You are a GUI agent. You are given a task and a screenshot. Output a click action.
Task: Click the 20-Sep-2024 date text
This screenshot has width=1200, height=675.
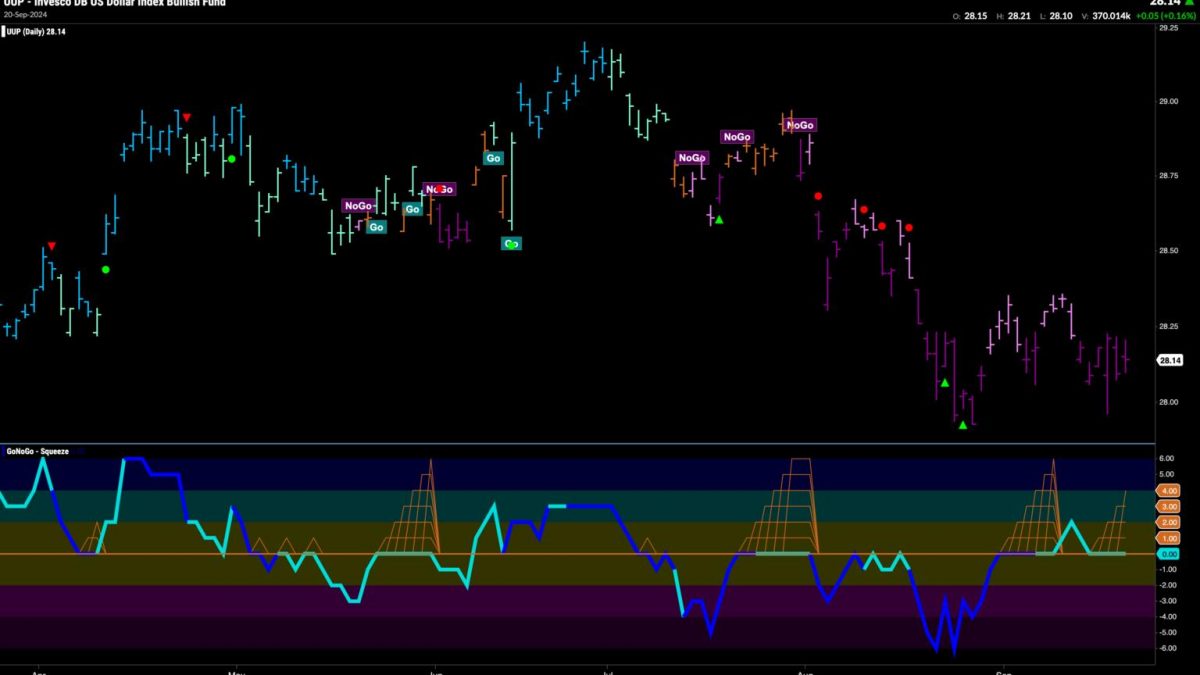pyautogui.click(x=24, y=15)
